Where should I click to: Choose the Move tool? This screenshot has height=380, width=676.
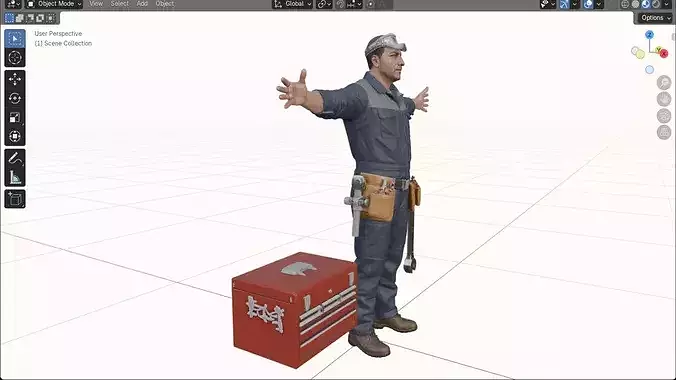(15, 79)
